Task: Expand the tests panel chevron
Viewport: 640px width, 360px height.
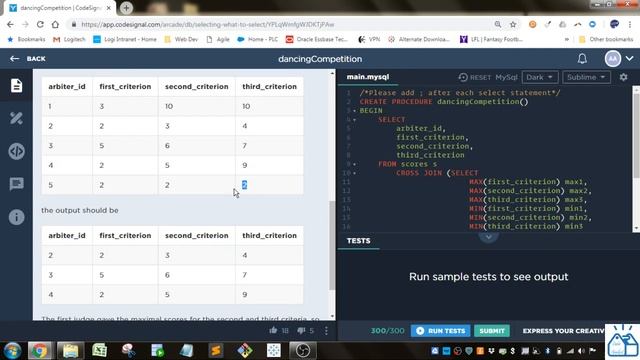Action: (488, 237)
